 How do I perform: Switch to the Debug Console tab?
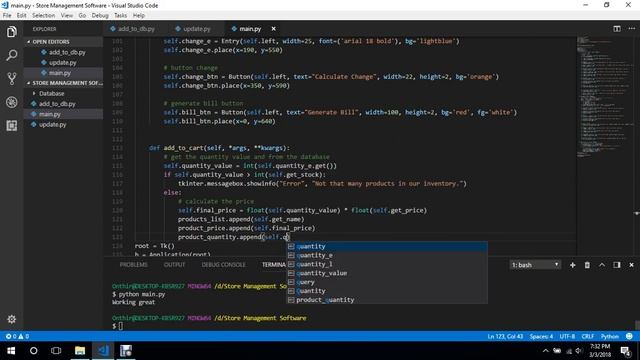223,265
